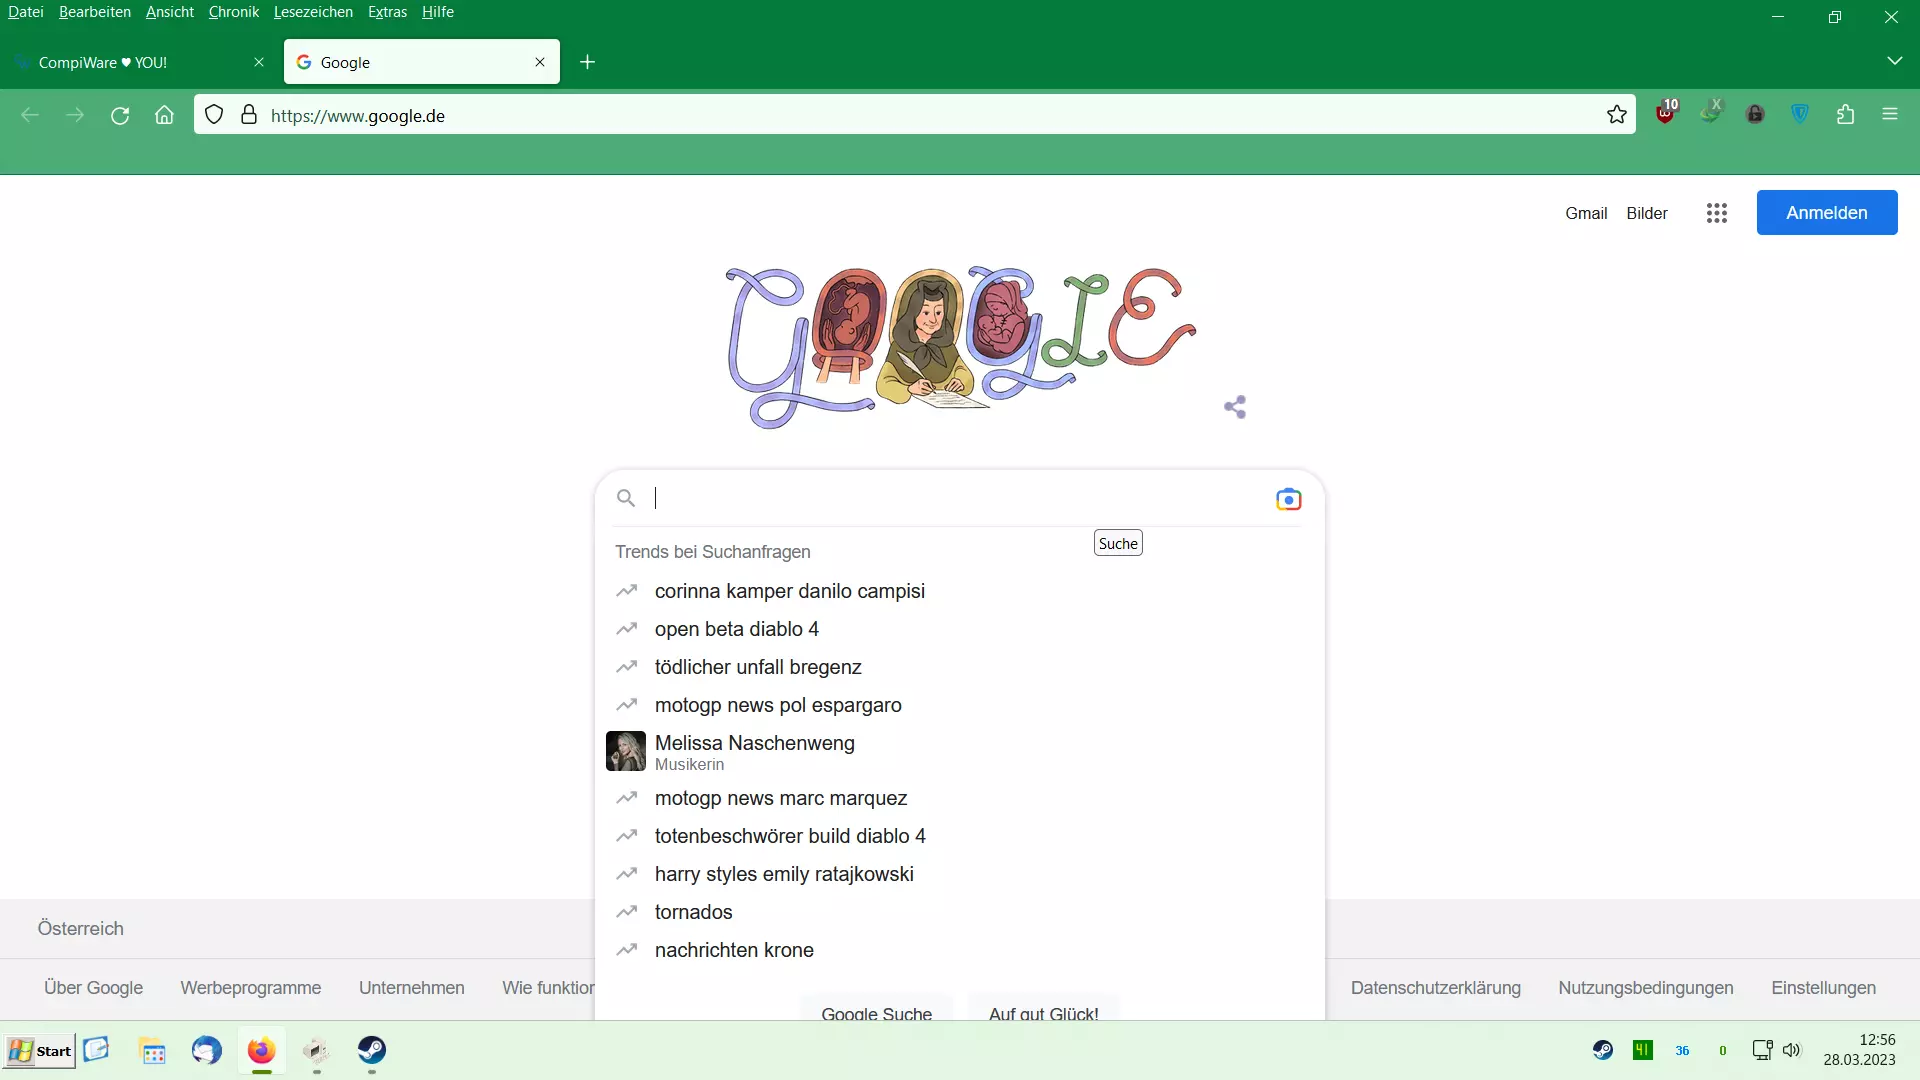Focus the Google search input field

[958, 498]
